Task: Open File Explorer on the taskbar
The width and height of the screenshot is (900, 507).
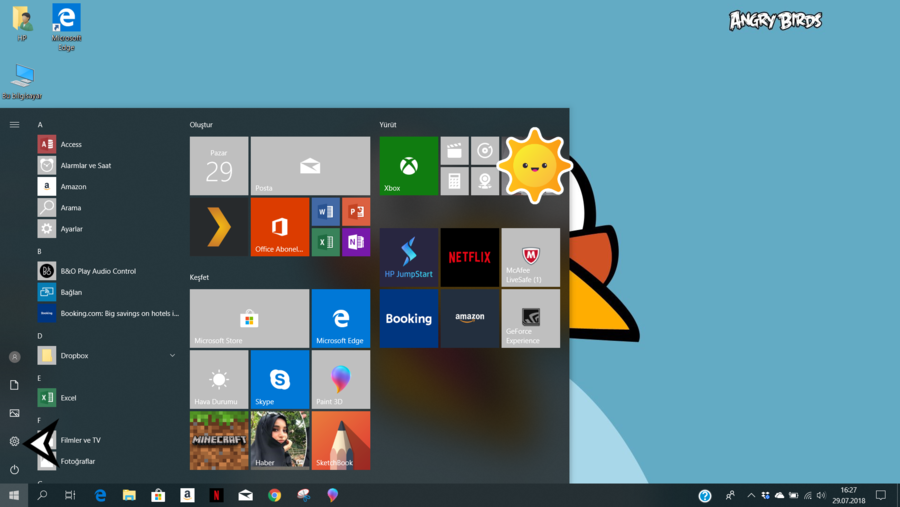Action: click(x=129, y=495)
